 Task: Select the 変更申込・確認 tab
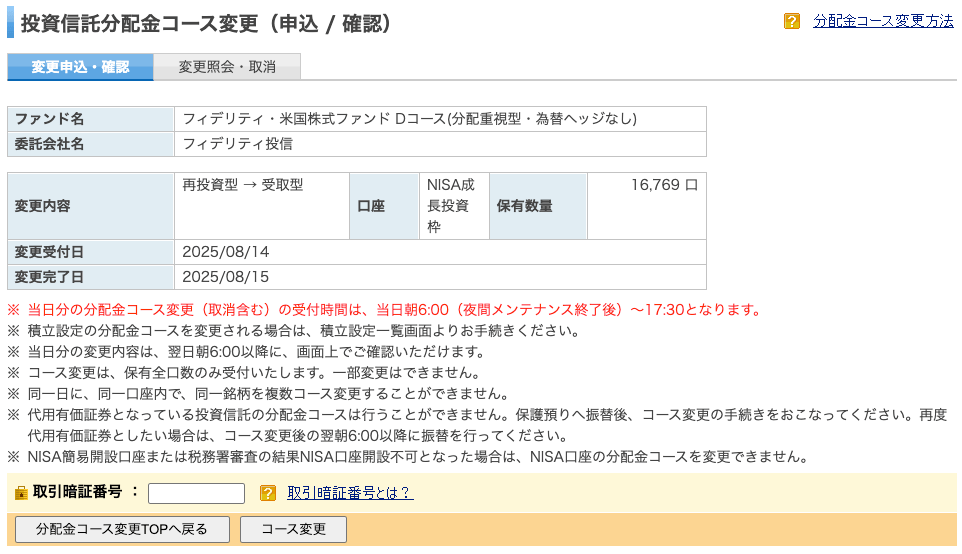(80, 67)
